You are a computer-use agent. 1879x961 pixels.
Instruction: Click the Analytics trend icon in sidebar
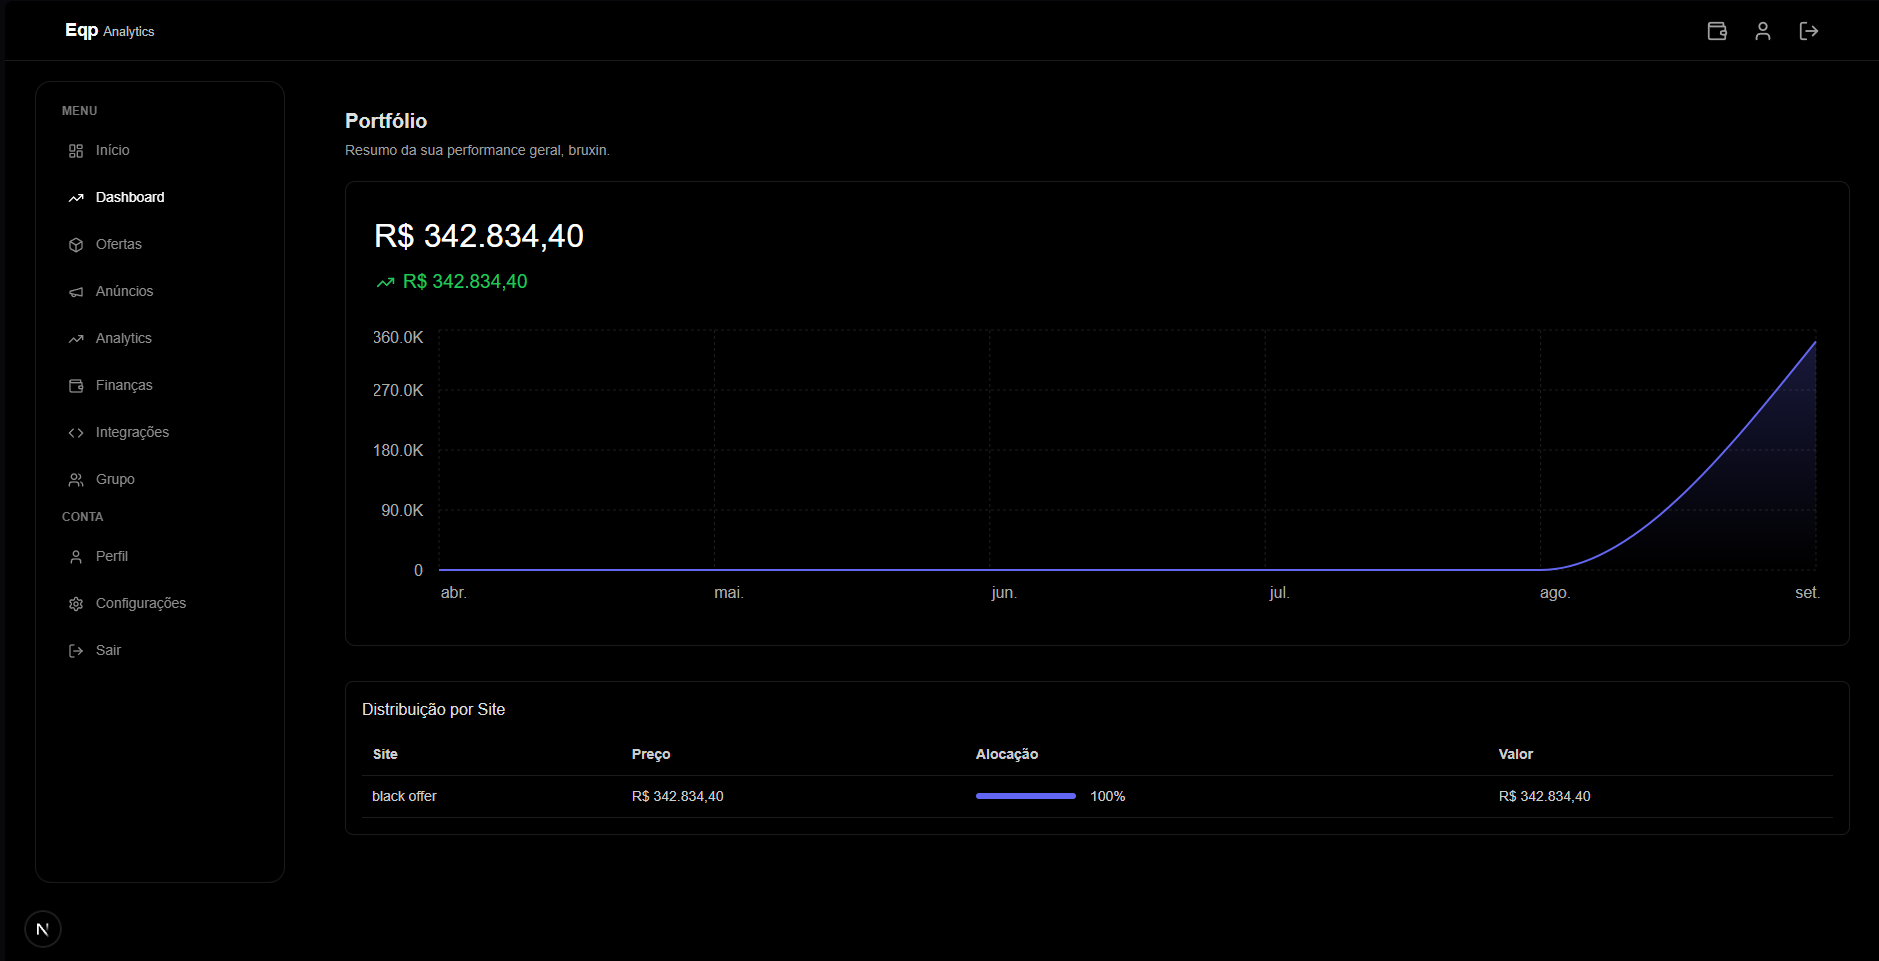76,339
